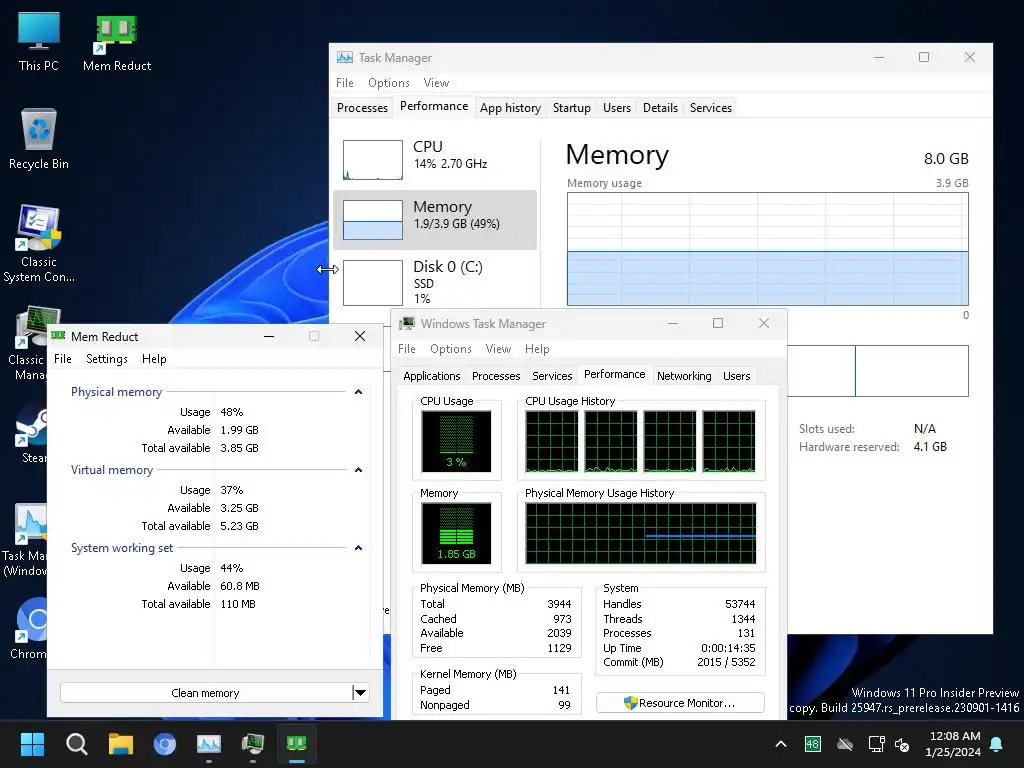Switch to the Details tab
The height and width of the screenshot is (768, 1024).
pyautogui.click(x=660, y=108)
